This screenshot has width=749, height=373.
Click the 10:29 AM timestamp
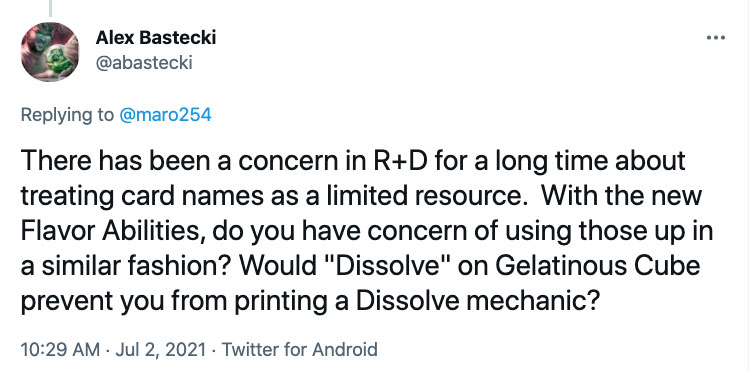60,350
